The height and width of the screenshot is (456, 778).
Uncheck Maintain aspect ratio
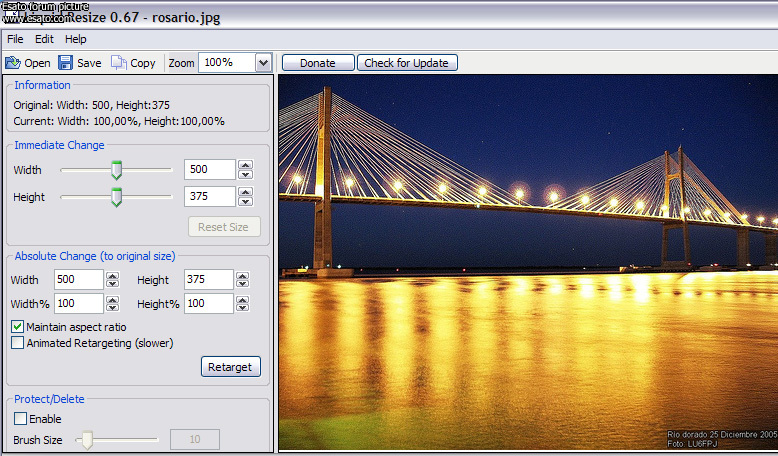(x=18, y=327)
